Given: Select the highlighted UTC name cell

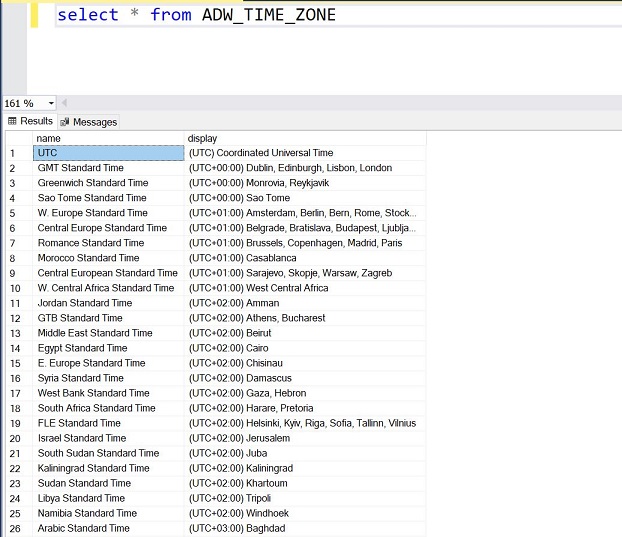Looking at the screenshot, I should click(109, 153).
